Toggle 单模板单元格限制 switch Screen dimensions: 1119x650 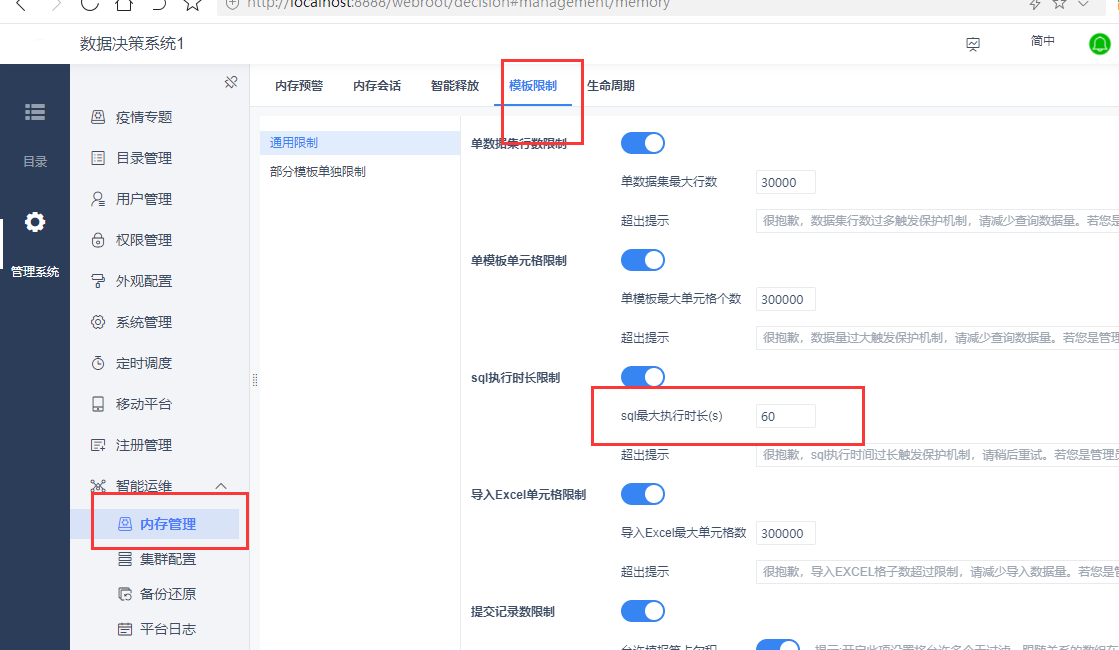[x=642, y=260]
